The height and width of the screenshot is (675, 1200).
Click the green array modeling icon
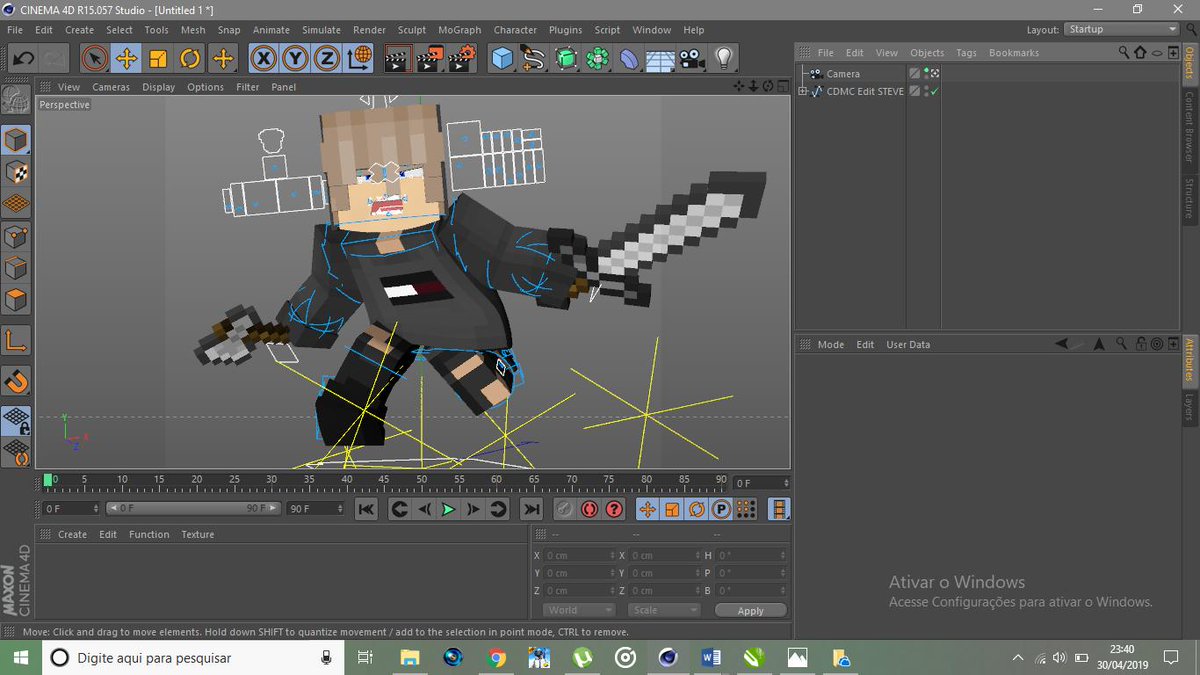(598, 59)
